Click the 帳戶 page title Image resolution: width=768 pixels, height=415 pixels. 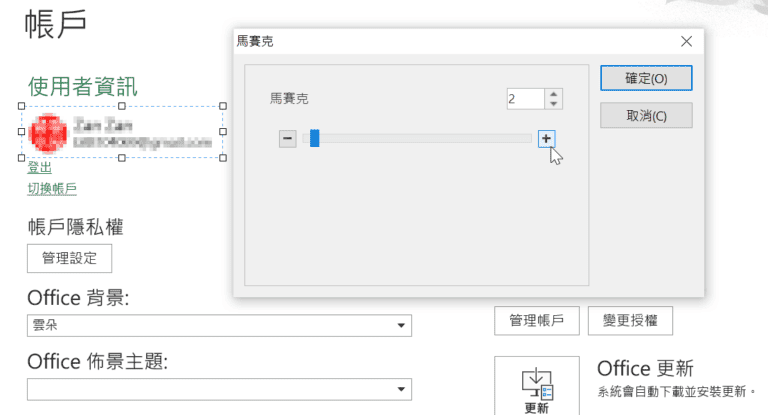coord(55,24)
